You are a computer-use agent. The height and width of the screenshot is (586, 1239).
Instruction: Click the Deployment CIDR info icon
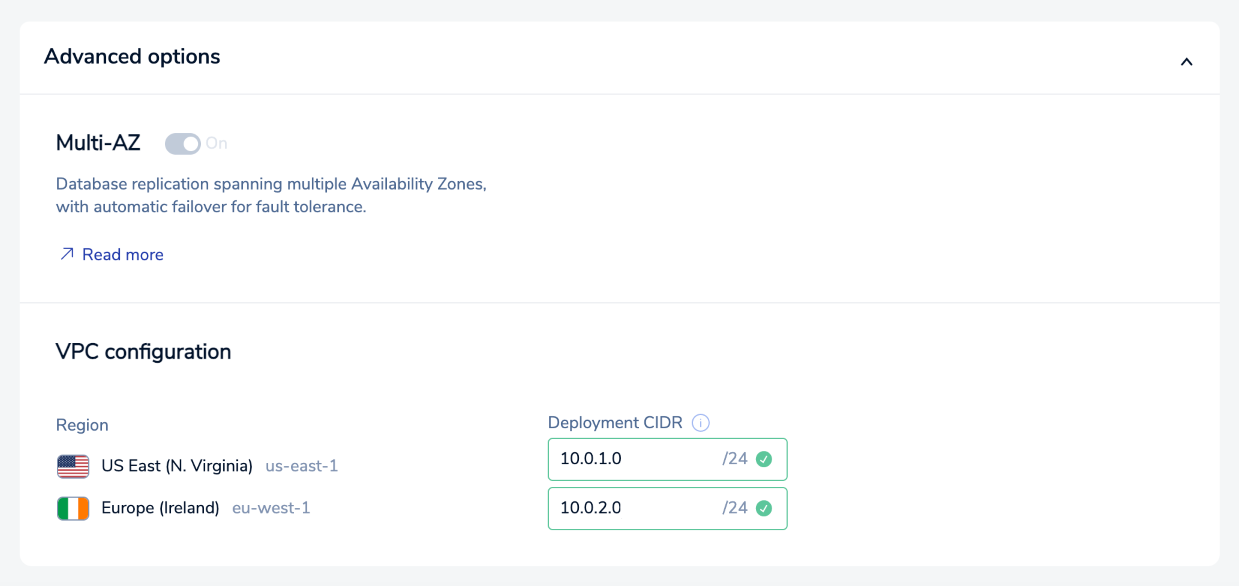(x=701, y=423)
